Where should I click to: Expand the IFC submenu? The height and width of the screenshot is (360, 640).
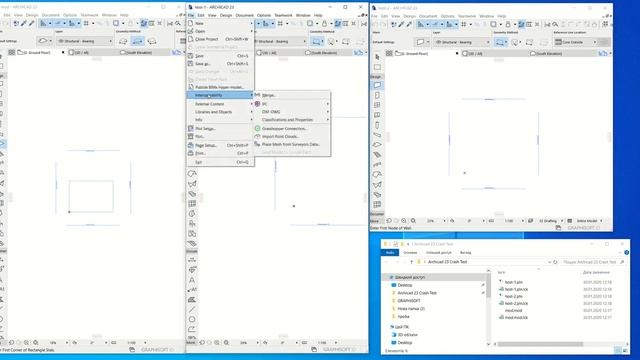tap(292, 104)
